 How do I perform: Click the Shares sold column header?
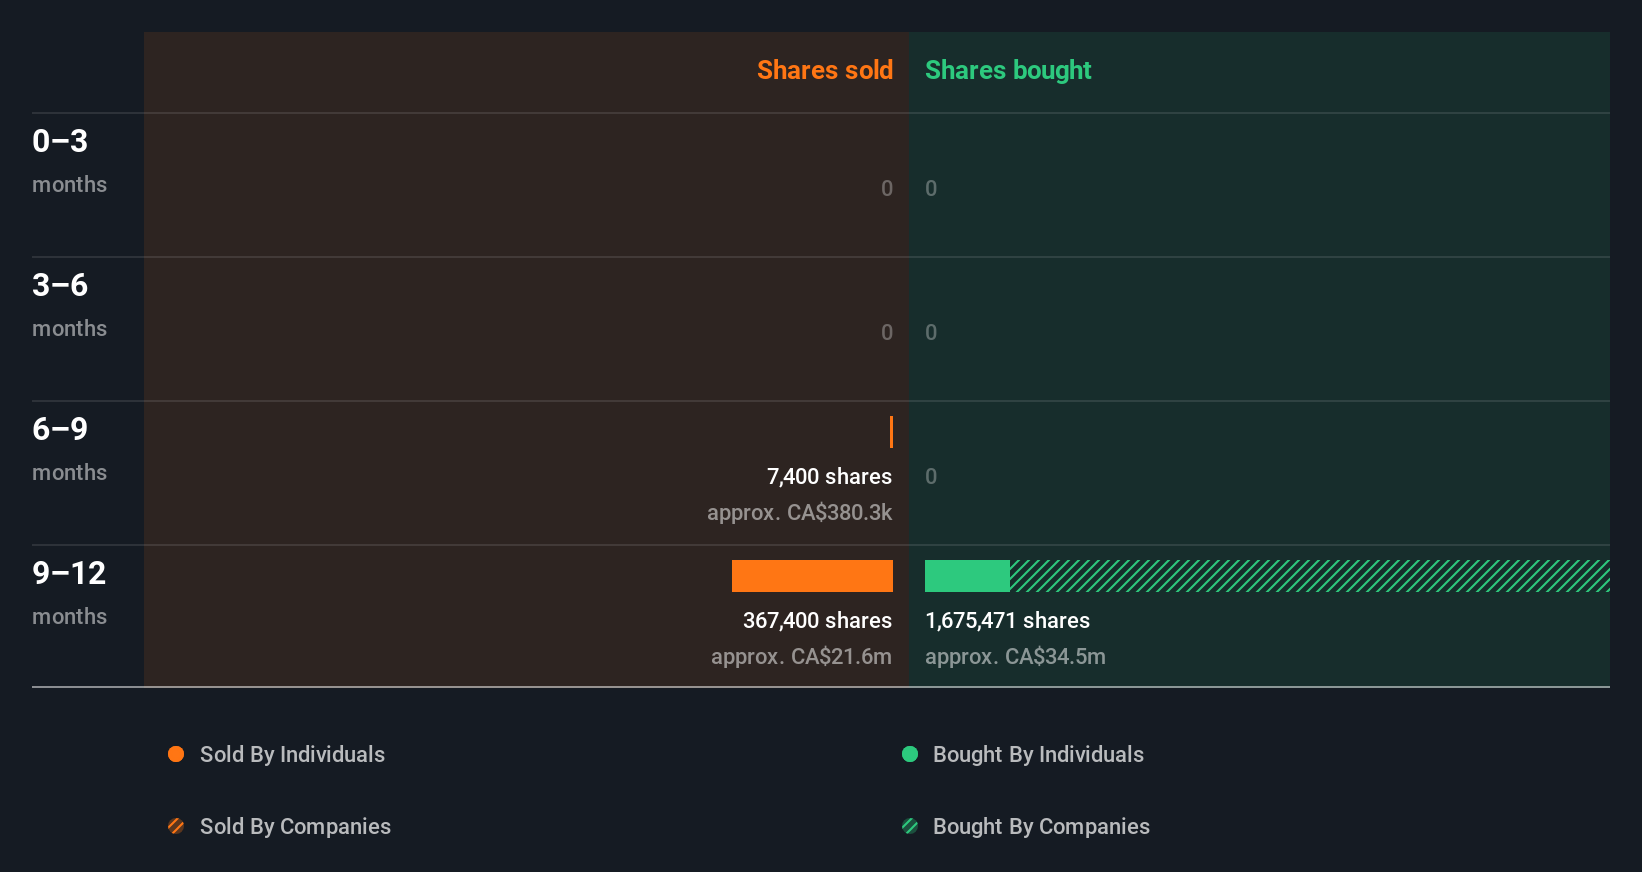tap(824, 70)
